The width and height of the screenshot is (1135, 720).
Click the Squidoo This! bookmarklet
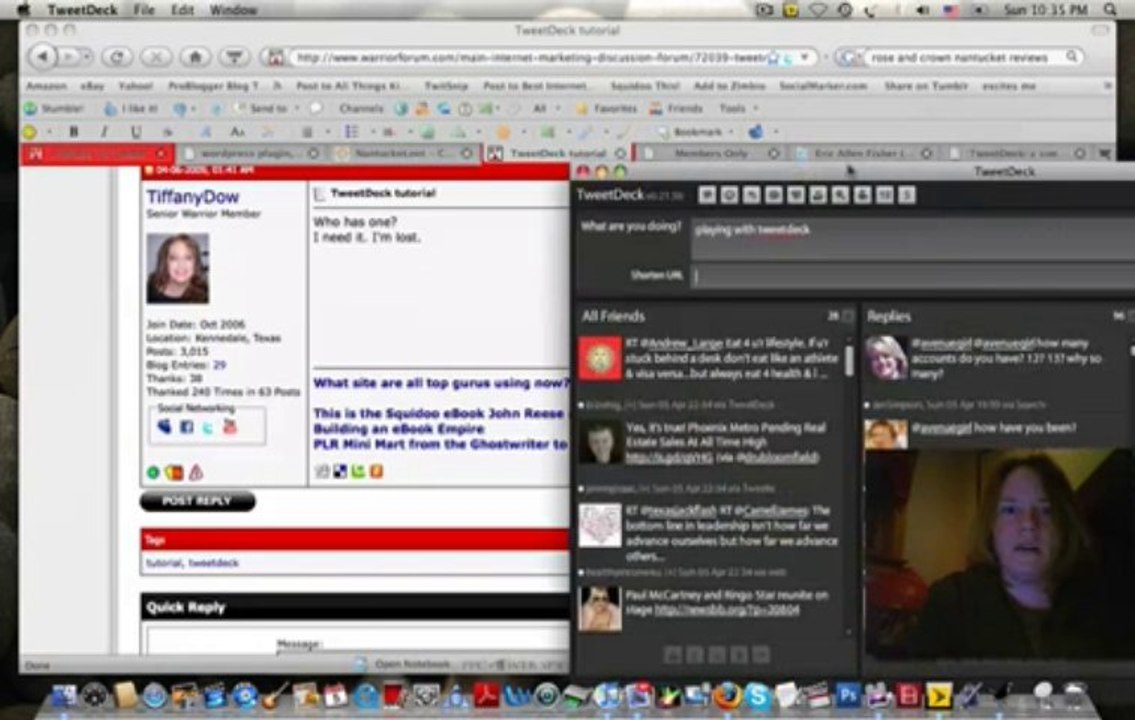(644, 85)
